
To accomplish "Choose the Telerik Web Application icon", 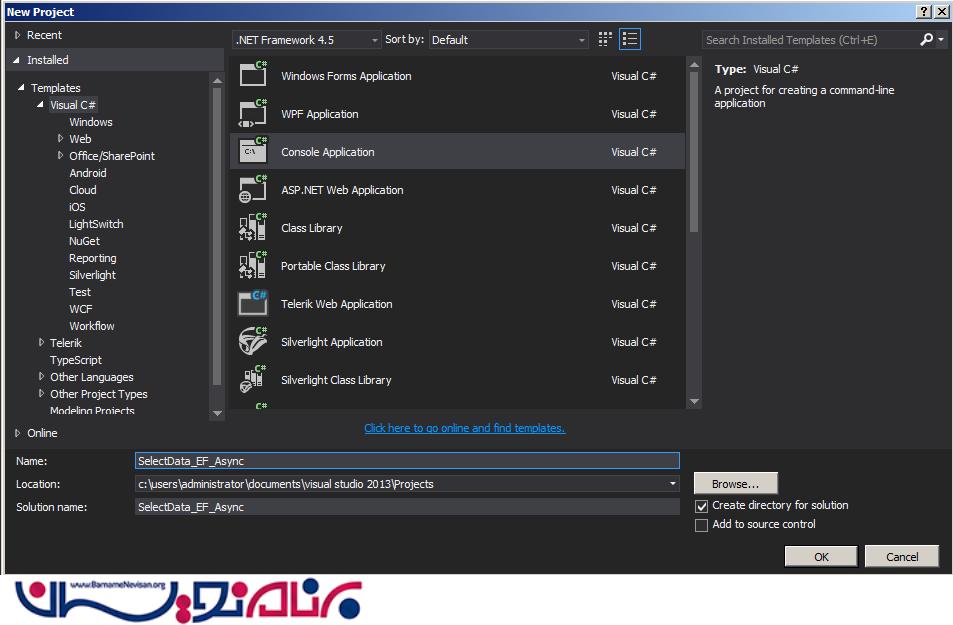I will tap(252, 304).
